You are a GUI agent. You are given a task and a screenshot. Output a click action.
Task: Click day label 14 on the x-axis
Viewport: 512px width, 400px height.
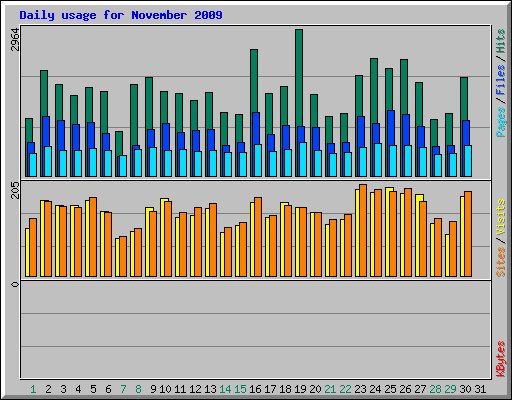click(225, 389)
